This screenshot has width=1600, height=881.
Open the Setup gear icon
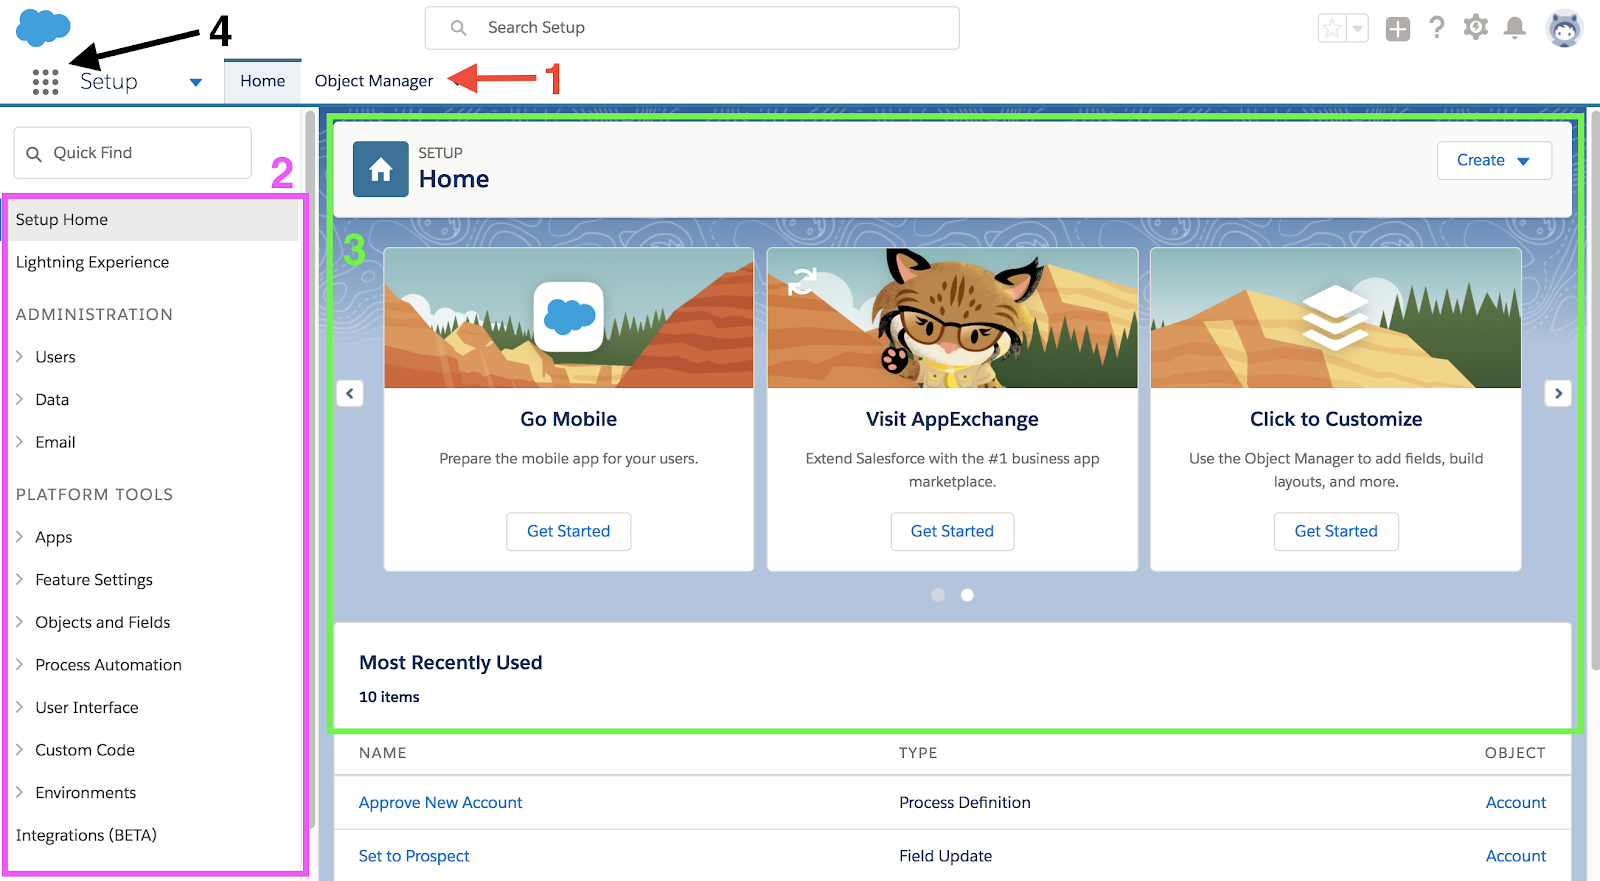(x=1475, y=28)
